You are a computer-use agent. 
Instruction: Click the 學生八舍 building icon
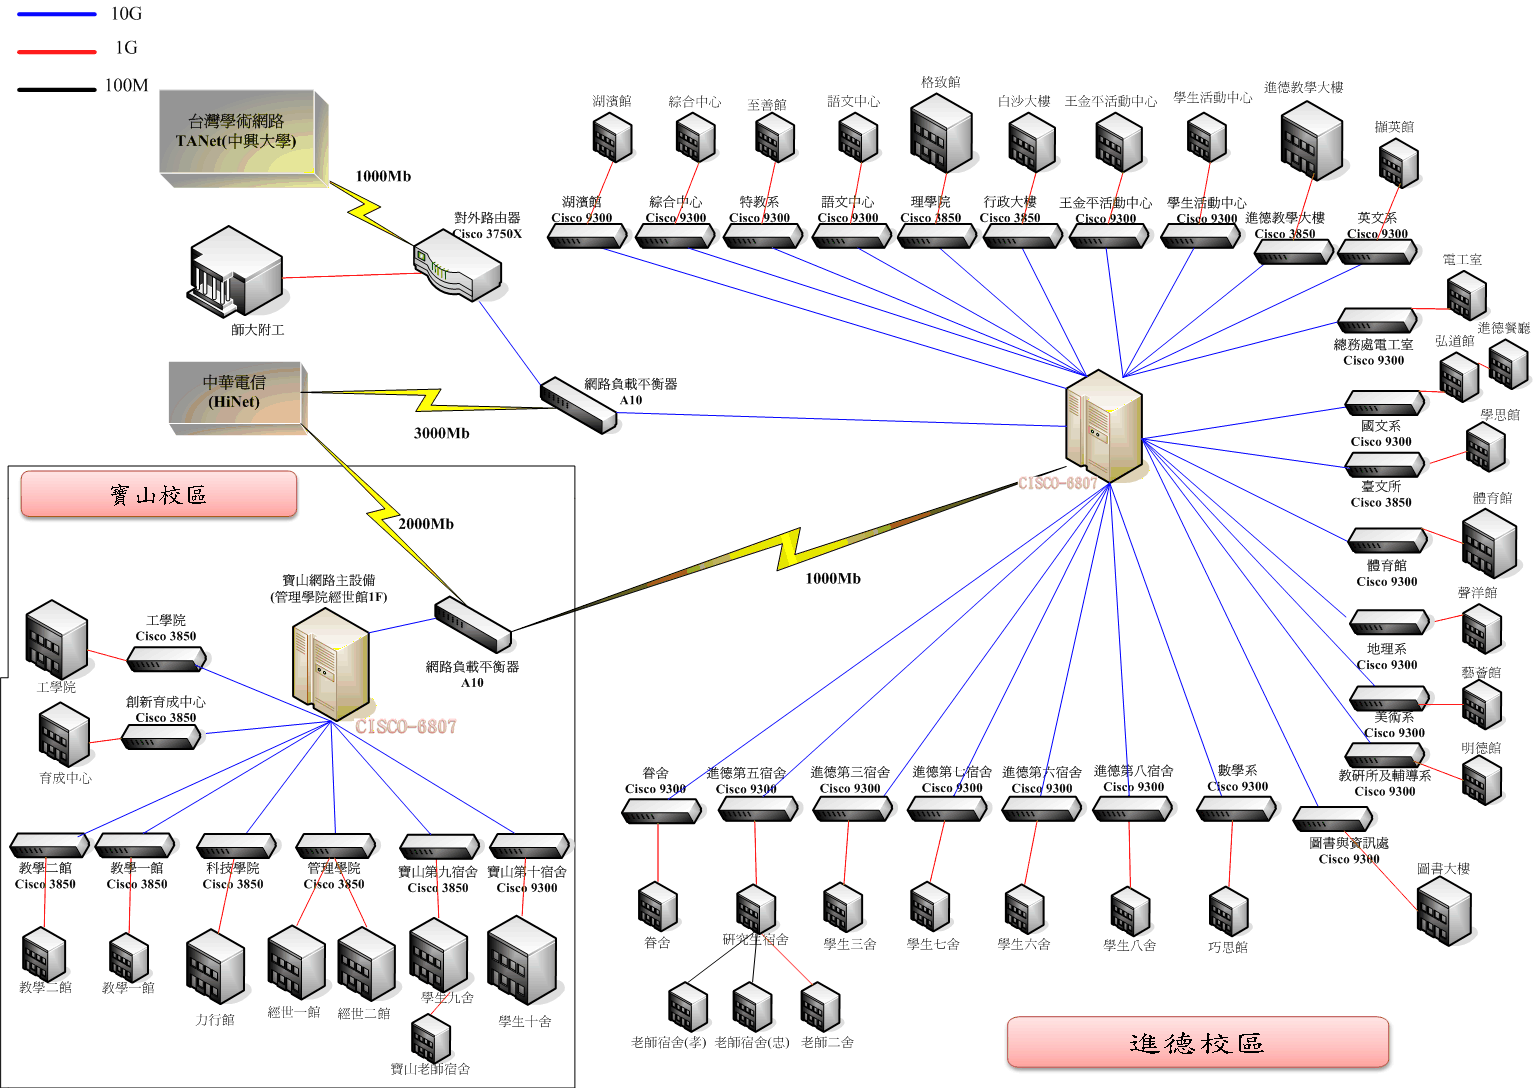(x=1130, y=911)
